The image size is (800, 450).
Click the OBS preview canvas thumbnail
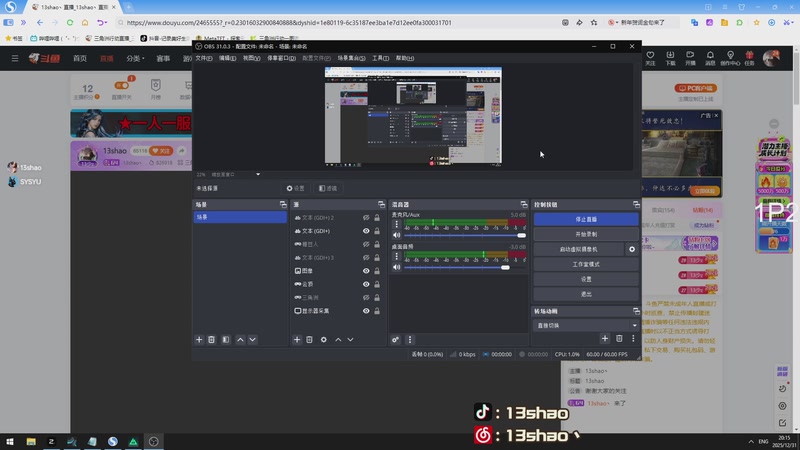coord(413,116)
